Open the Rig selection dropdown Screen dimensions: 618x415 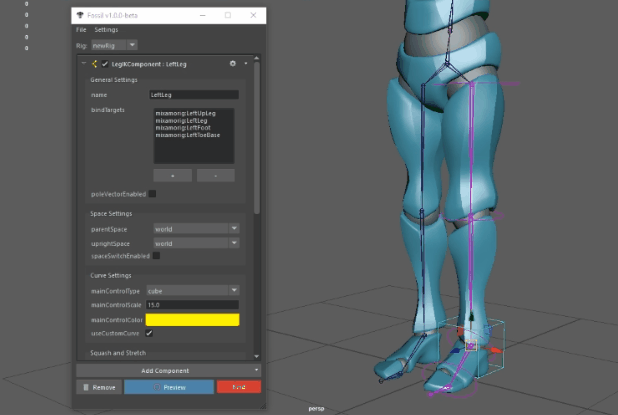[x=113, y=45]
